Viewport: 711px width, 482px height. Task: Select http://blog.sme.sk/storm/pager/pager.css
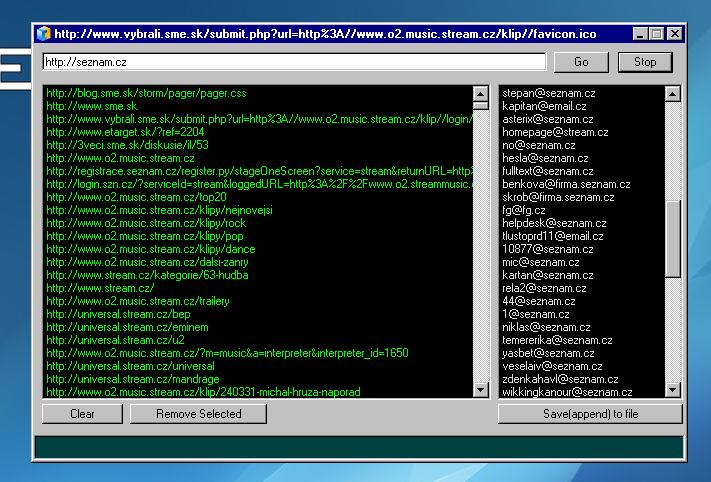click(146, 93)
